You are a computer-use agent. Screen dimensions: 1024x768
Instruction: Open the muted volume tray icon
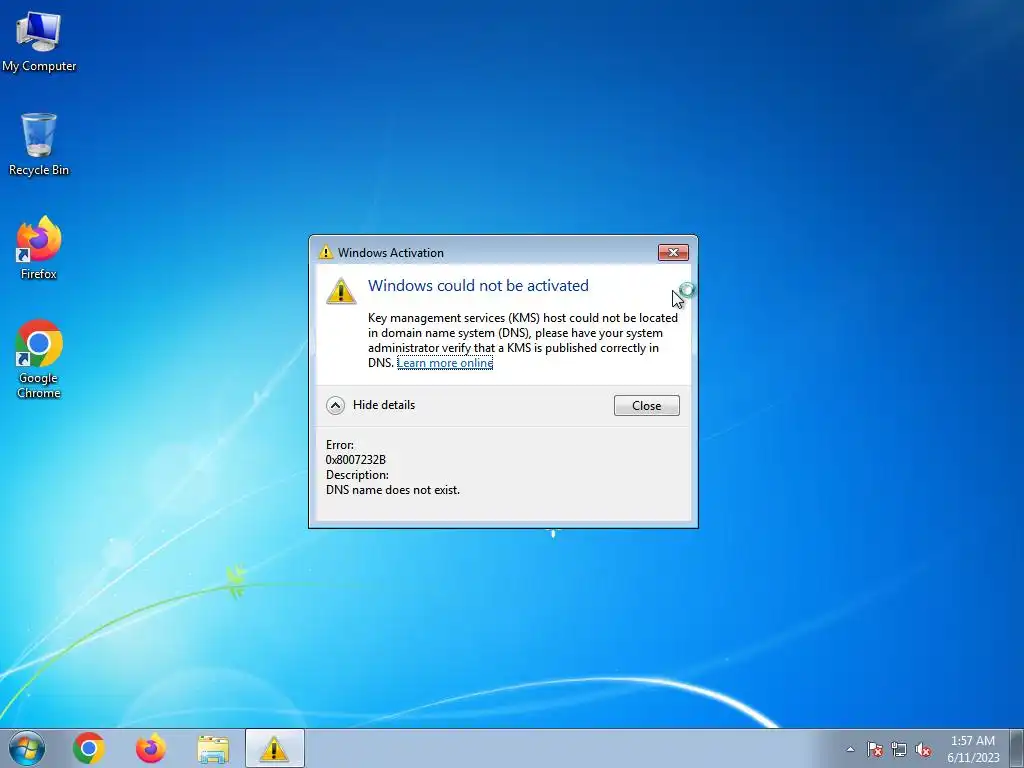[923, 749]
